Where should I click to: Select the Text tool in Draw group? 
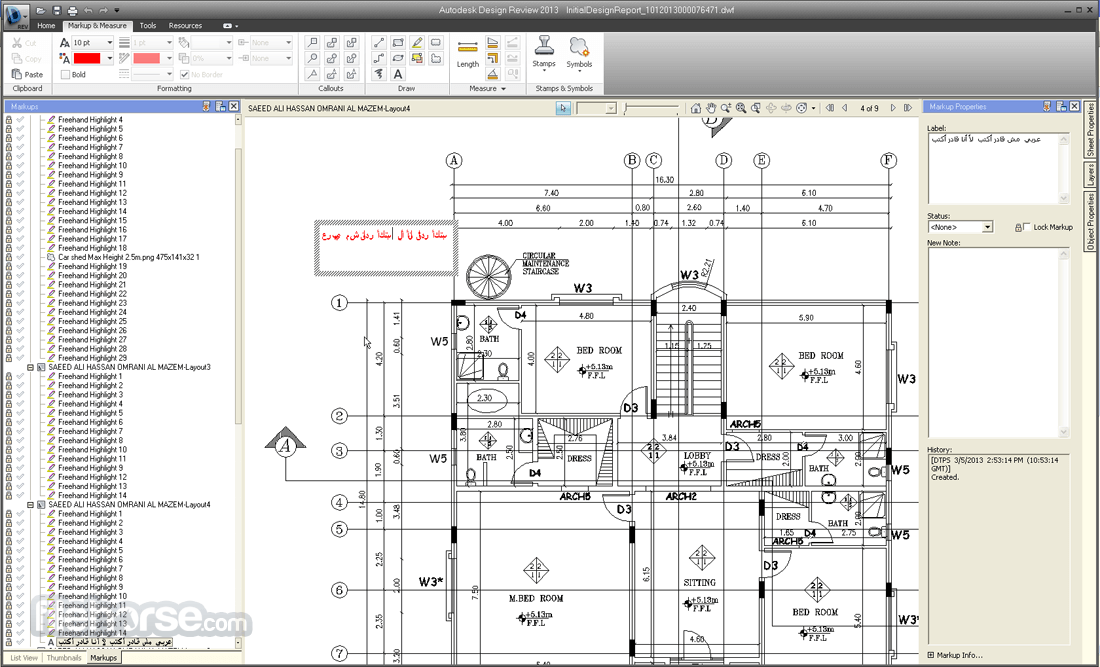pyautogui.click(x=398, y=74)
